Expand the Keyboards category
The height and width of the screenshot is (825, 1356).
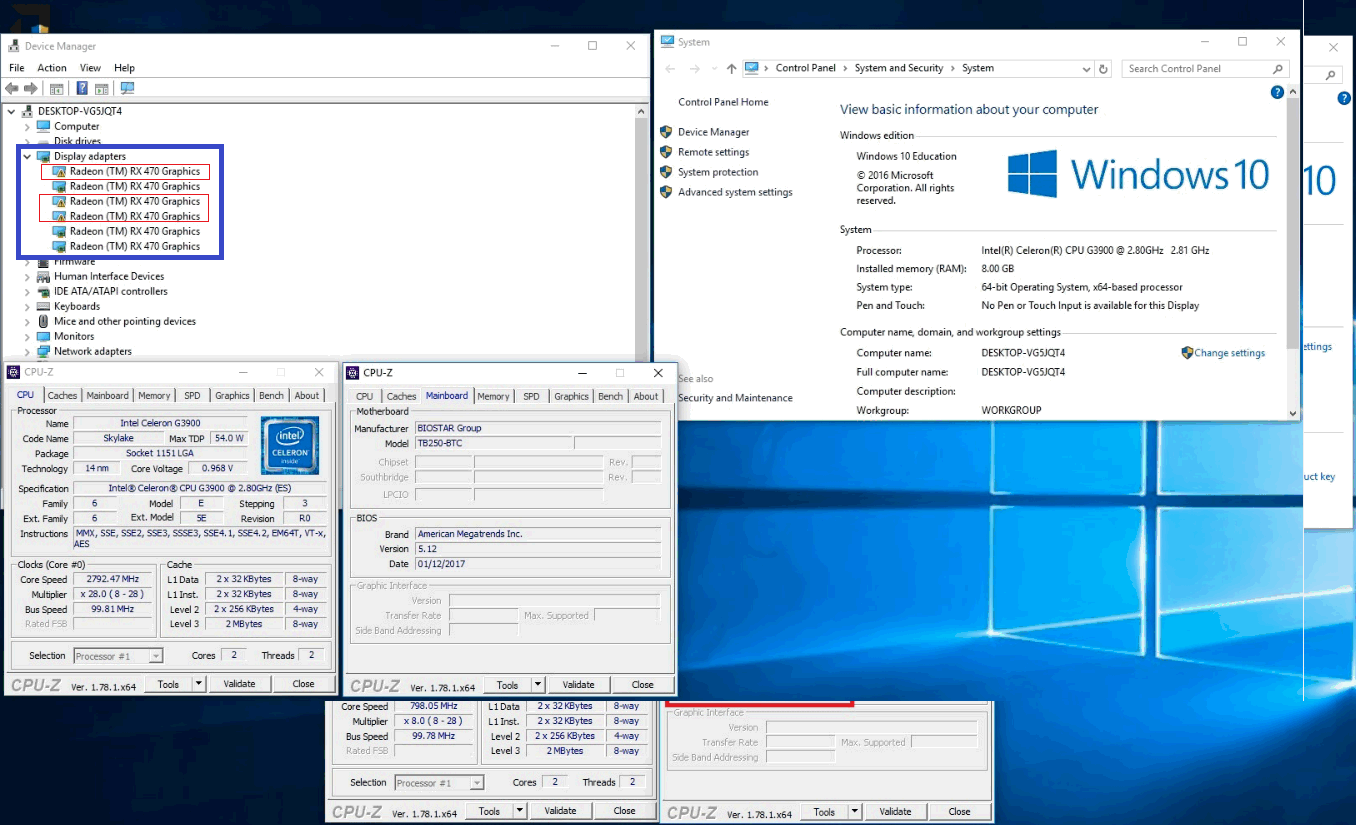click(x=27, y=306)
